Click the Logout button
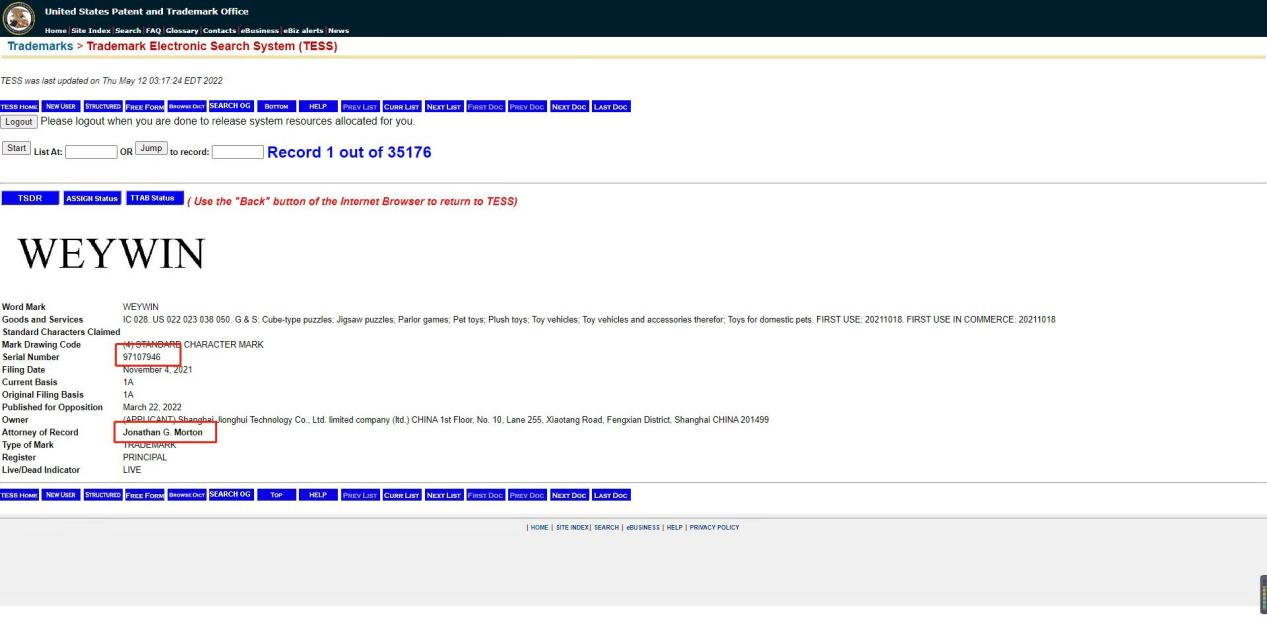Screen dimensions: 1267x618 pyautogui.click(x=19, y=122)
